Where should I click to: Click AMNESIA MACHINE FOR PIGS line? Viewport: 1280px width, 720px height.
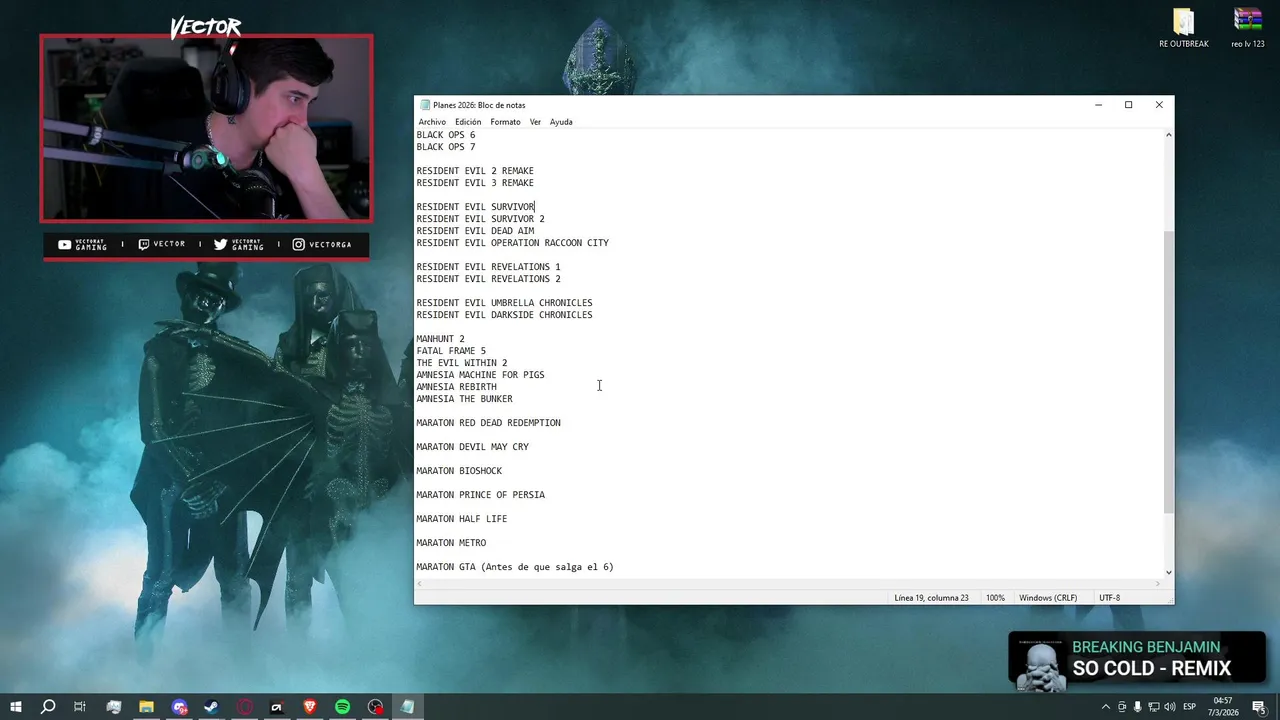481,375
